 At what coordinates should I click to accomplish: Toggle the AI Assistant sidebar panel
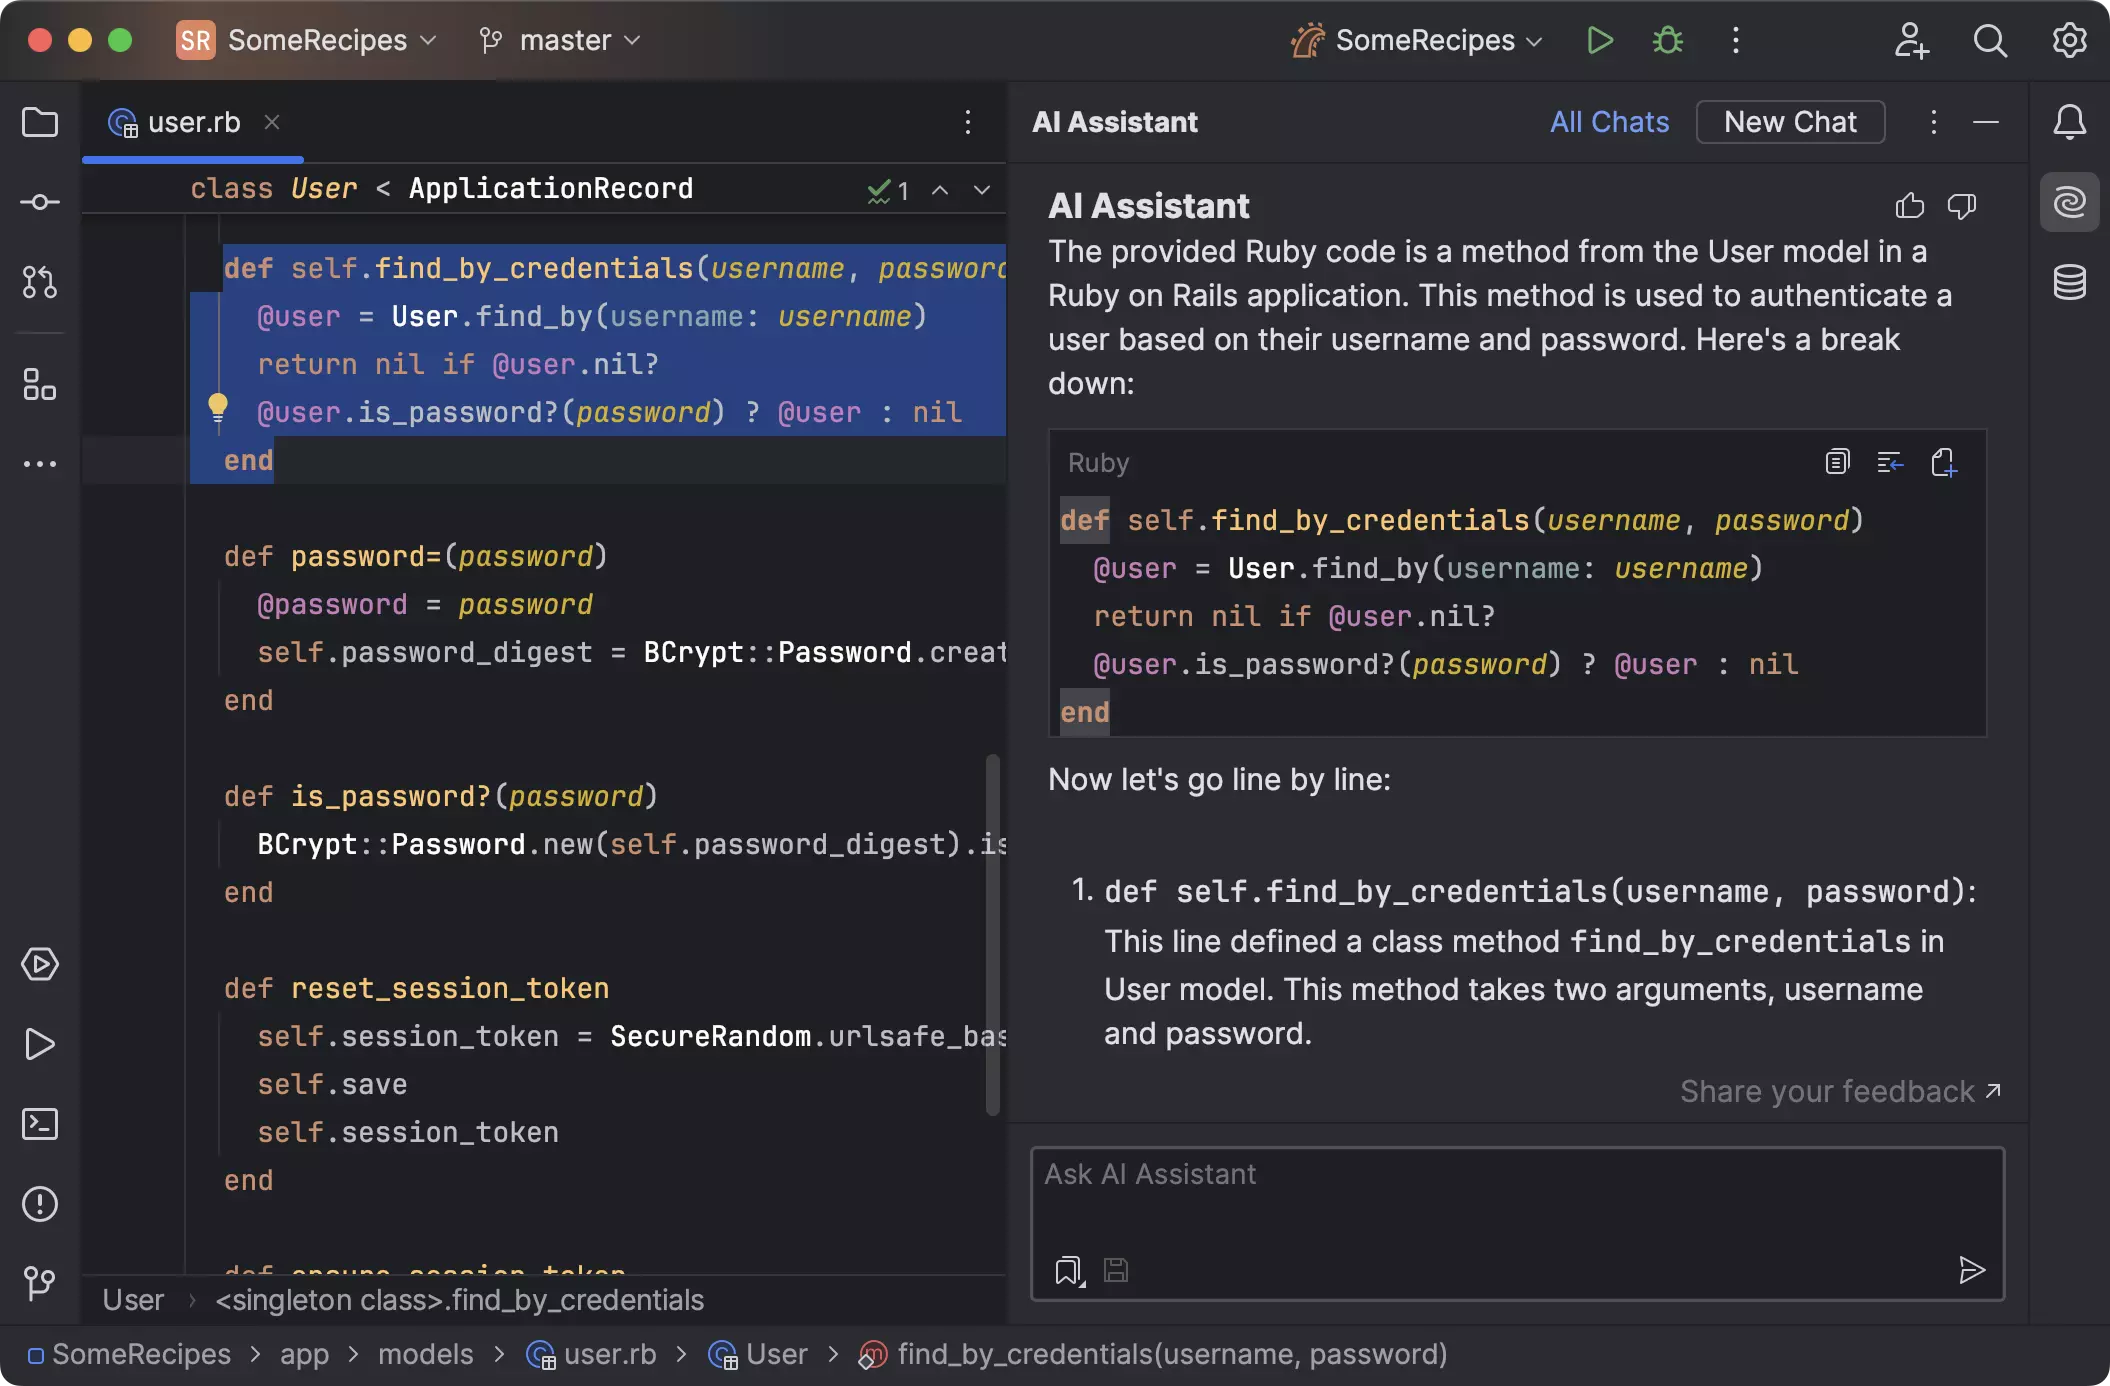(2069, 203)
